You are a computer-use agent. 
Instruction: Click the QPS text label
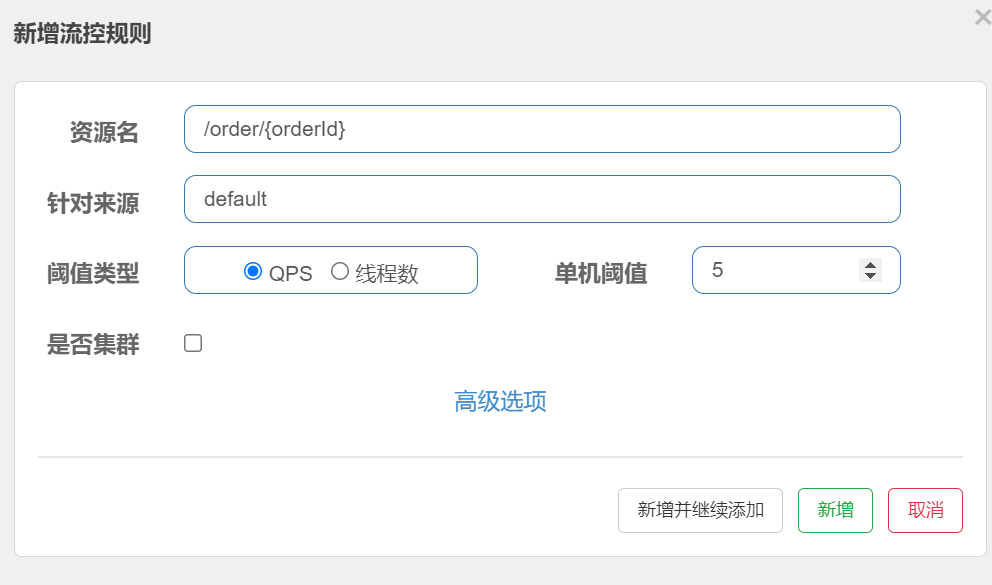coord(290,274)
